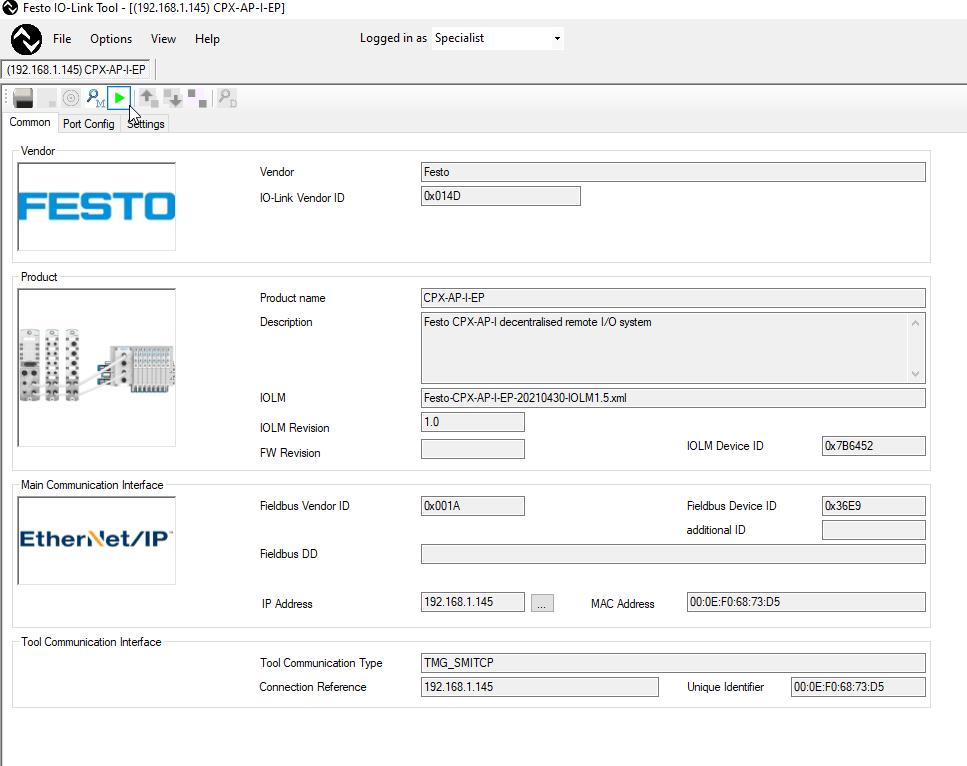Screen dimensions: 967x766
Task: Click the 'Tool Communication Interface' group title
Action: 91,642
